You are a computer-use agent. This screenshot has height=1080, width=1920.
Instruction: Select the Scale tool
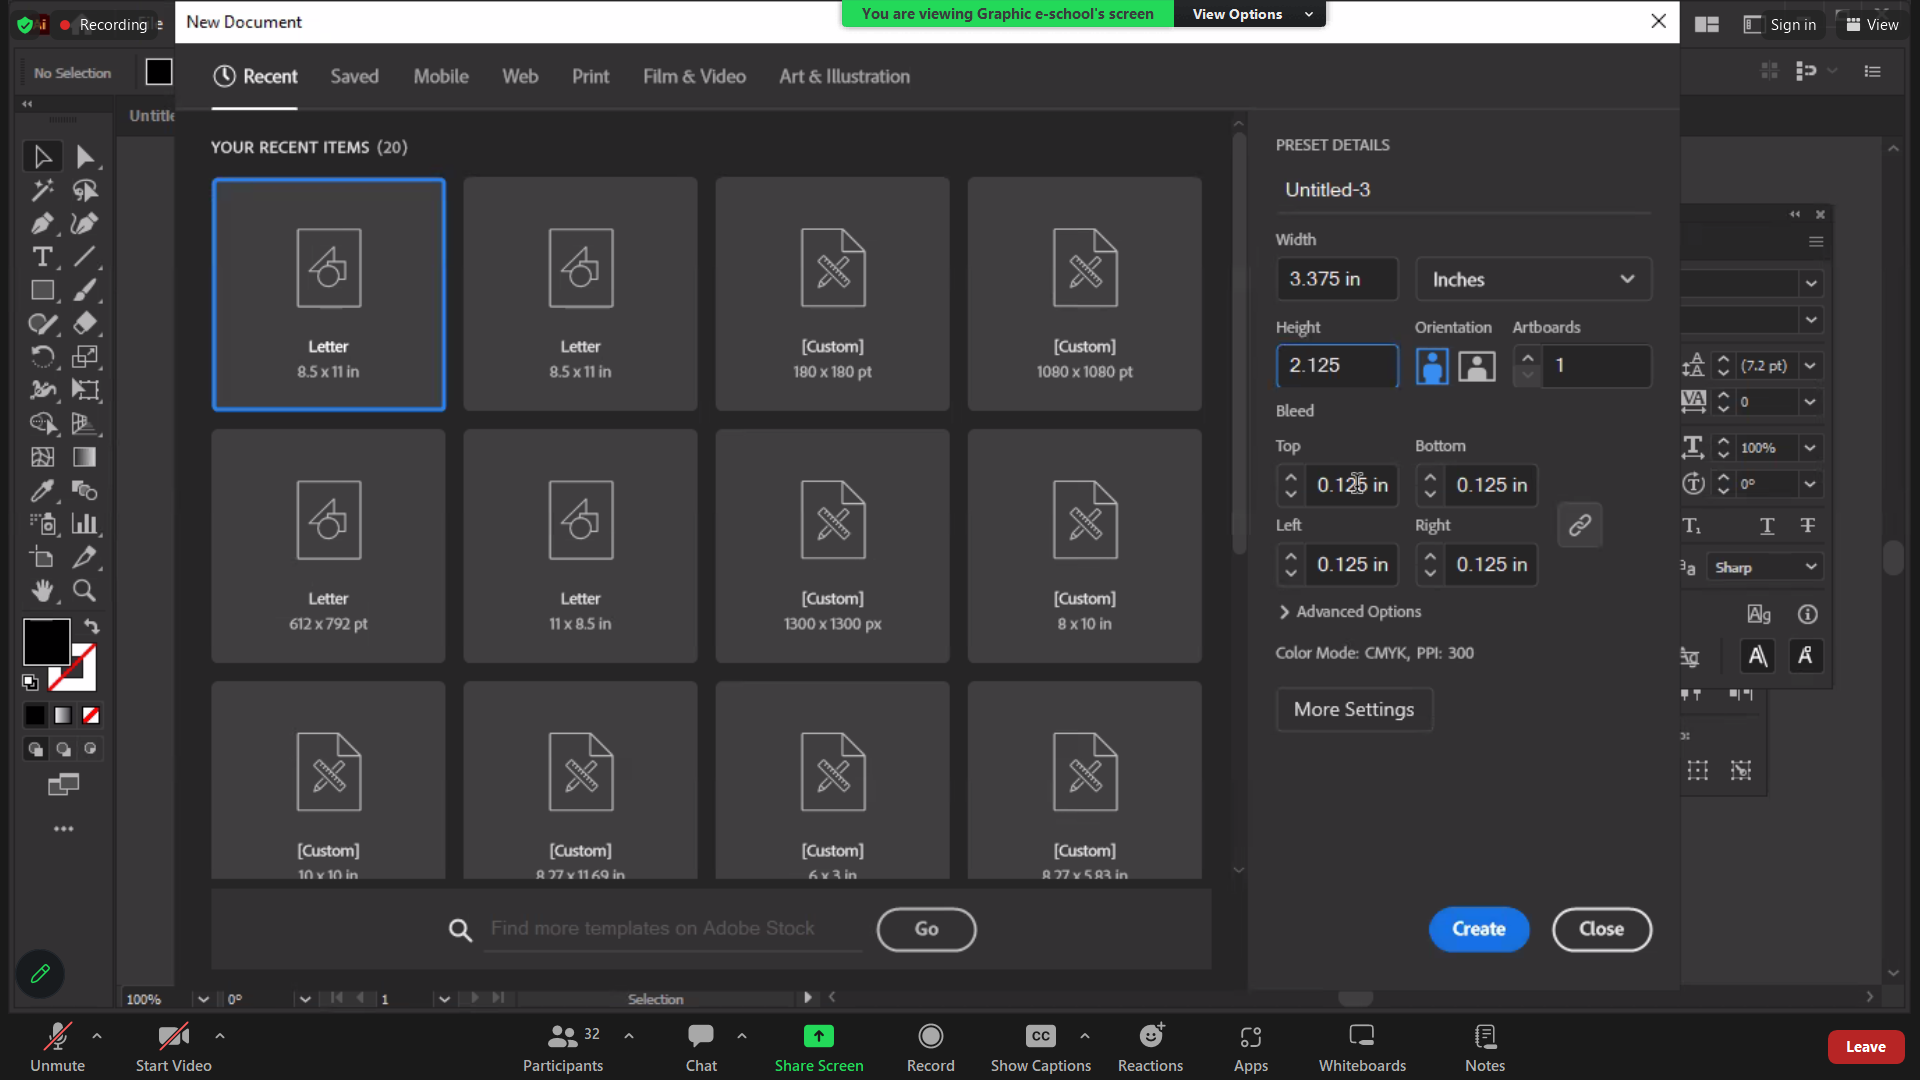pos(85,357)
